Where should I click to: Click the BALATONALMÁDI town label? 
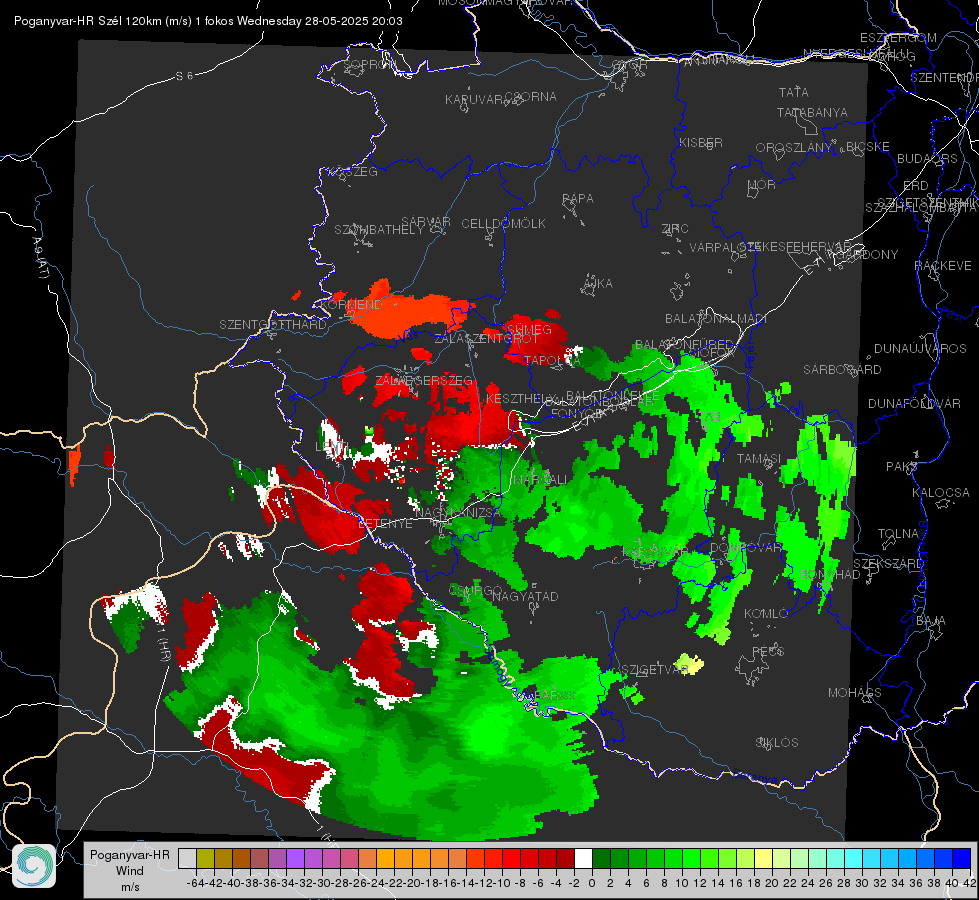[716, 319]
